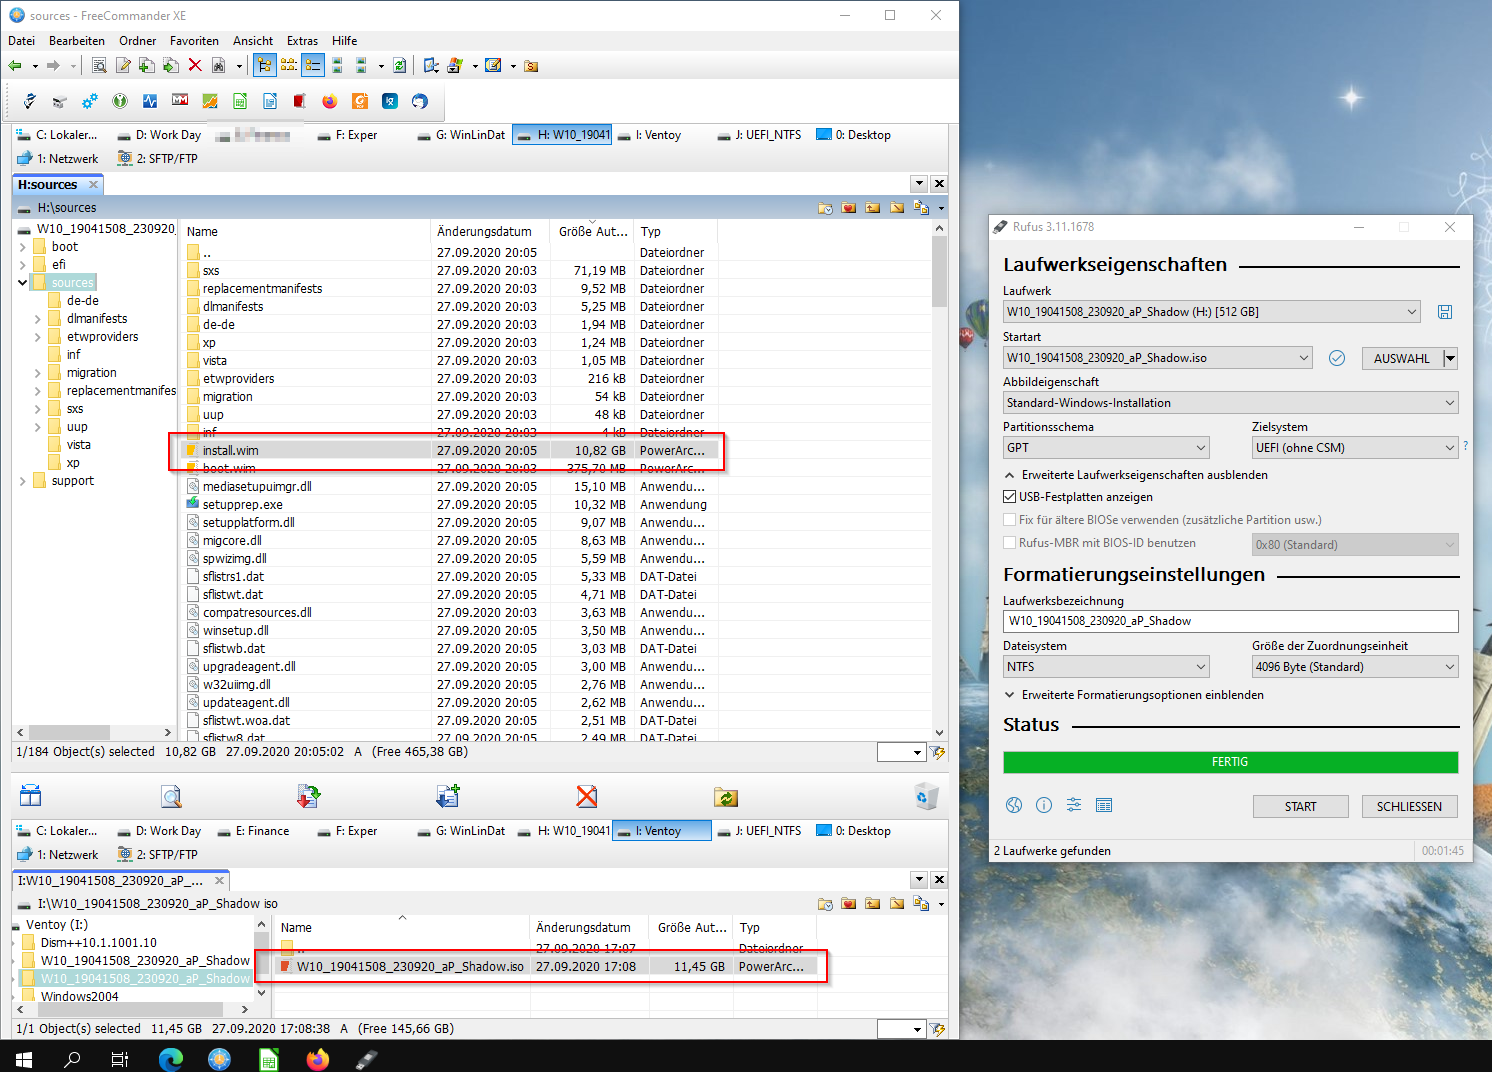Click the magnifier view icon in middle toolbar

171,796
